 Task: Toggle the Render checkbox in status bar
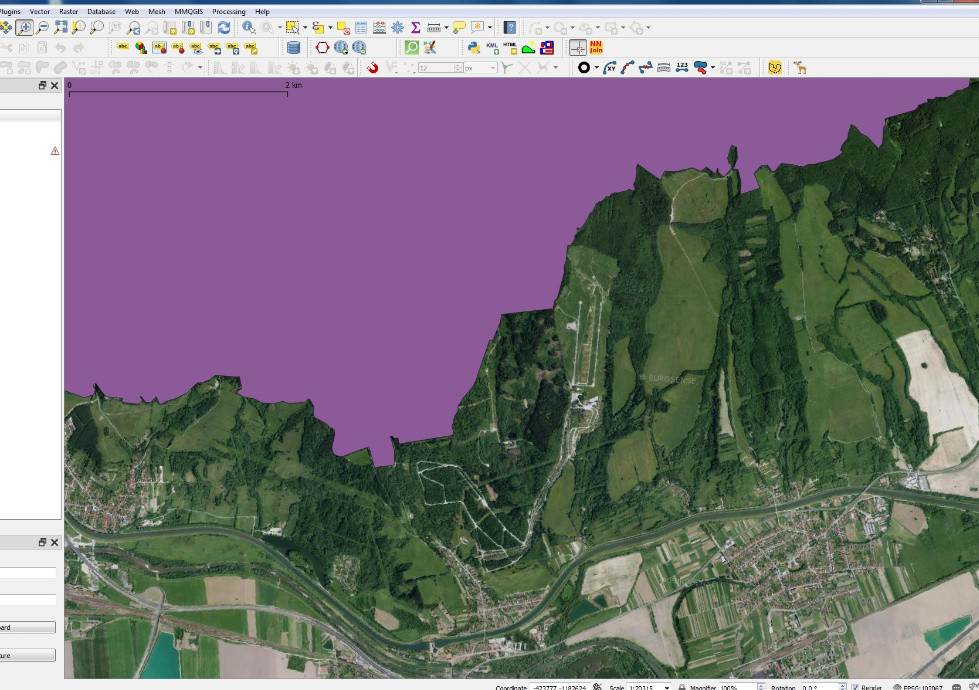click(x=855, y=687)
